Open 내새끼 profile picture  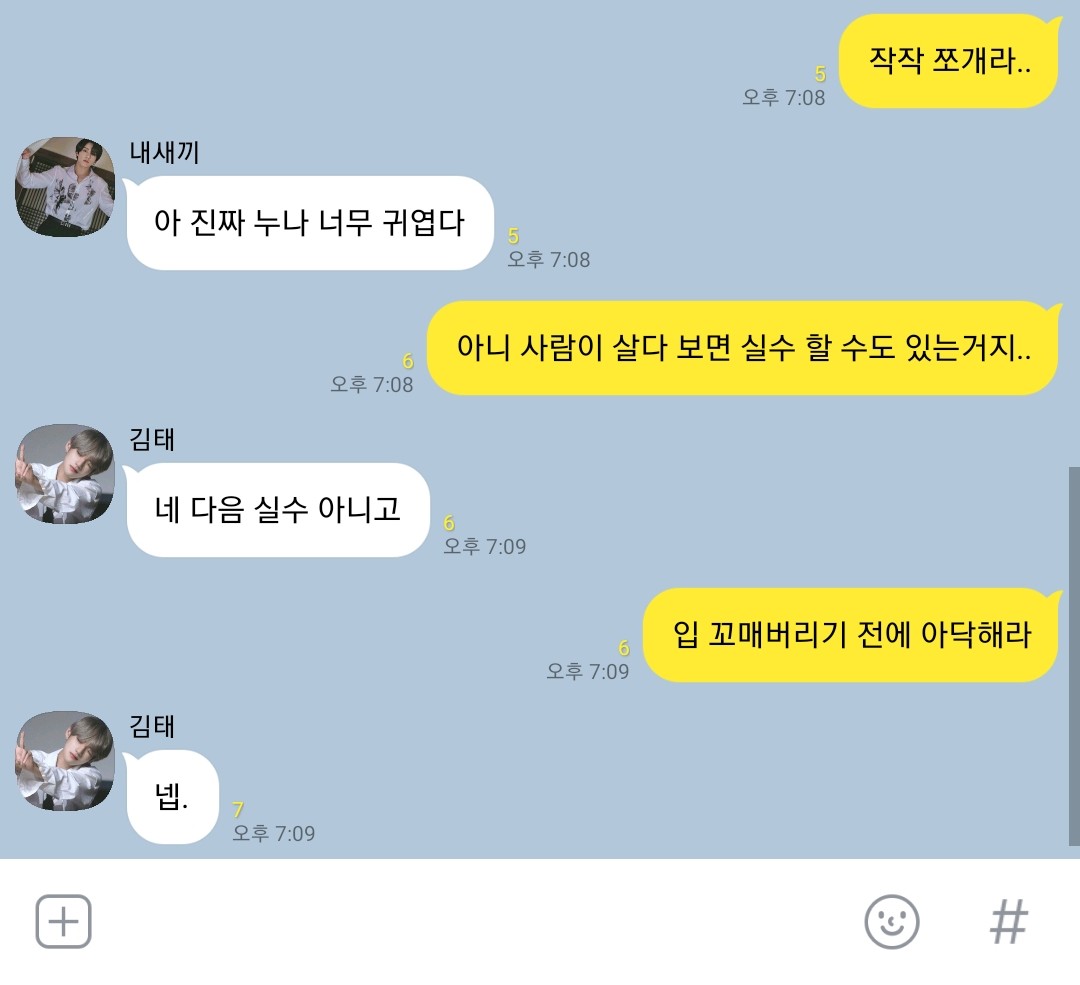pyautogui.click(x=65, y=186)
